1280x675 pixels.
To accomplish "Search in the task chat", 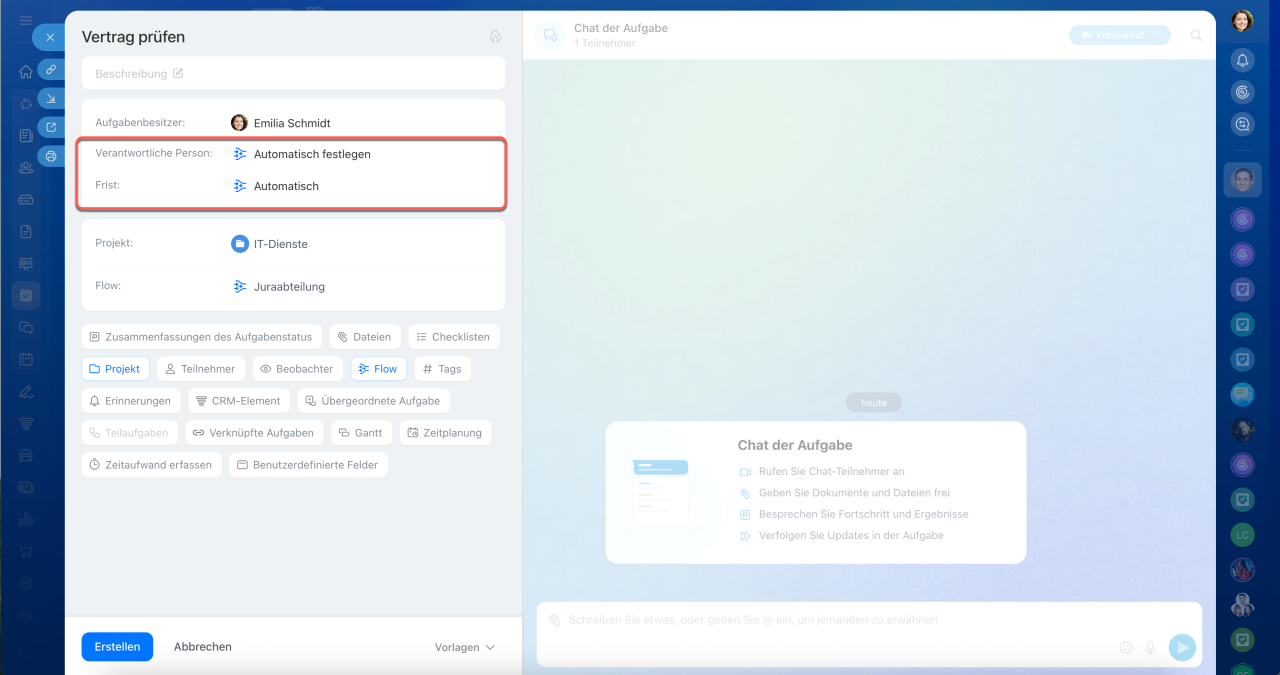I will [1196, 35].
